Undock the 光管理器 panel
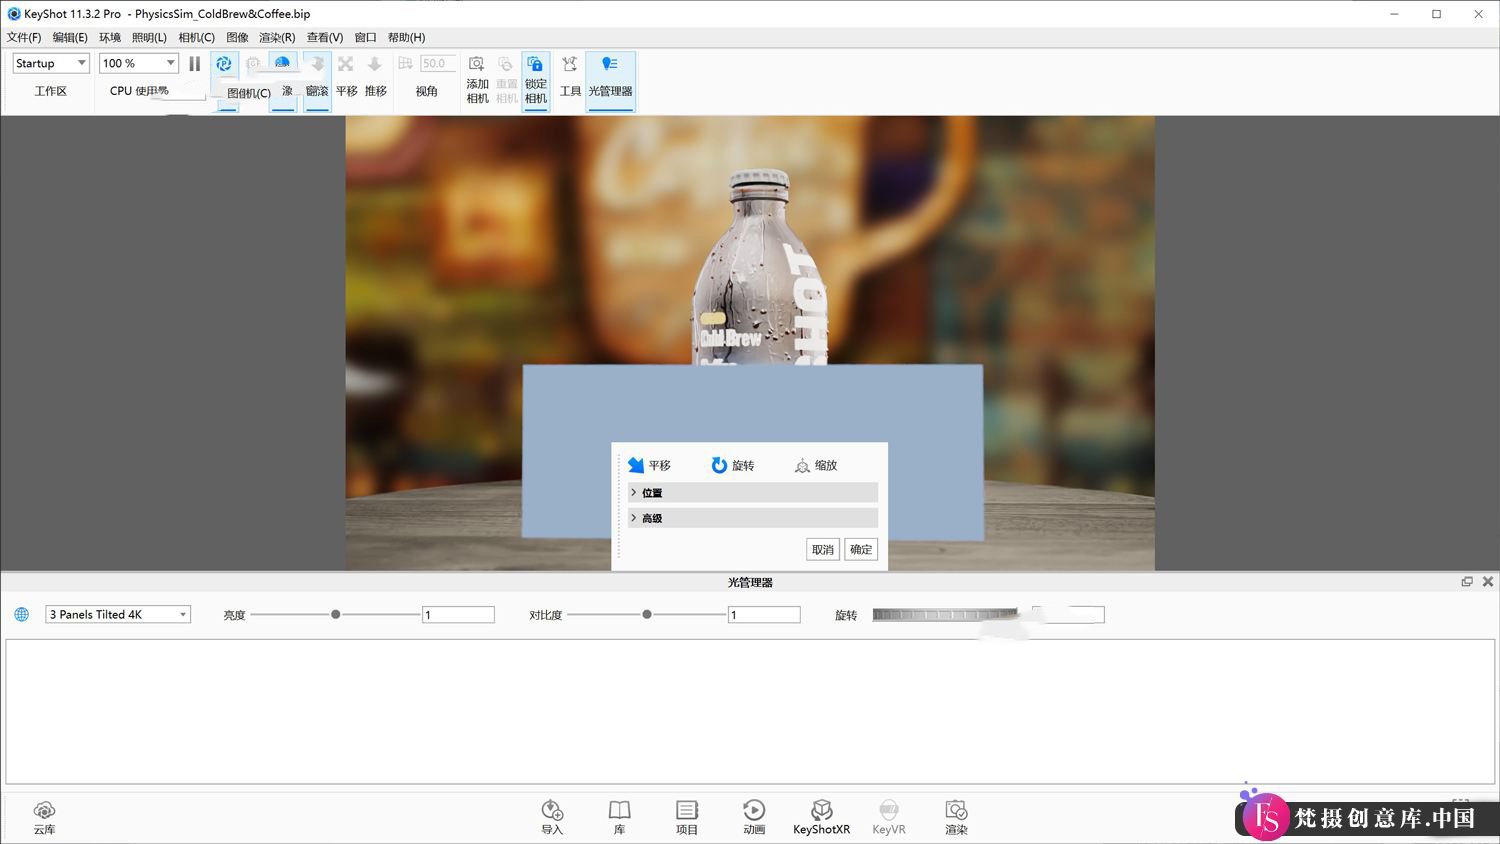Image resolution: width=1500 pixels, height=844 pixels. click(x=1467, y=581)
